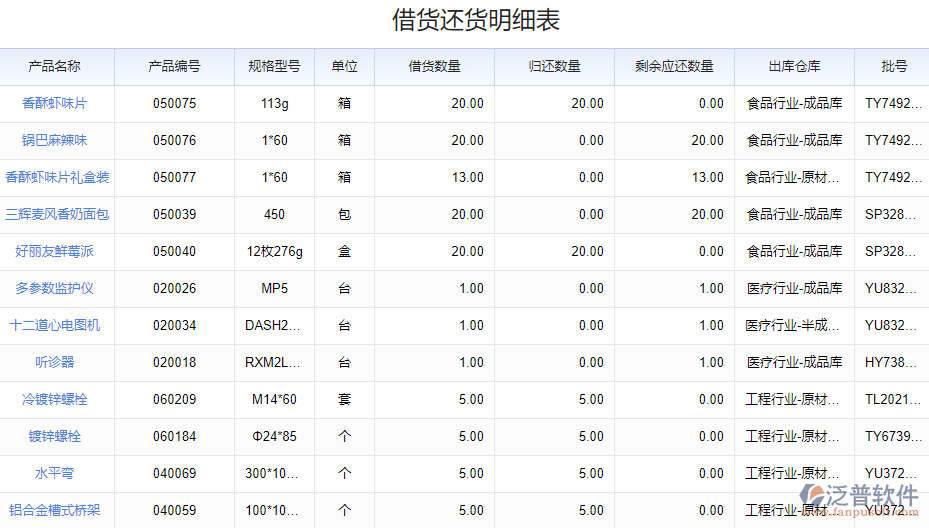Click the 450 specification cell
Viewport: 929px width, 528px height.
(x=274, y=215)
